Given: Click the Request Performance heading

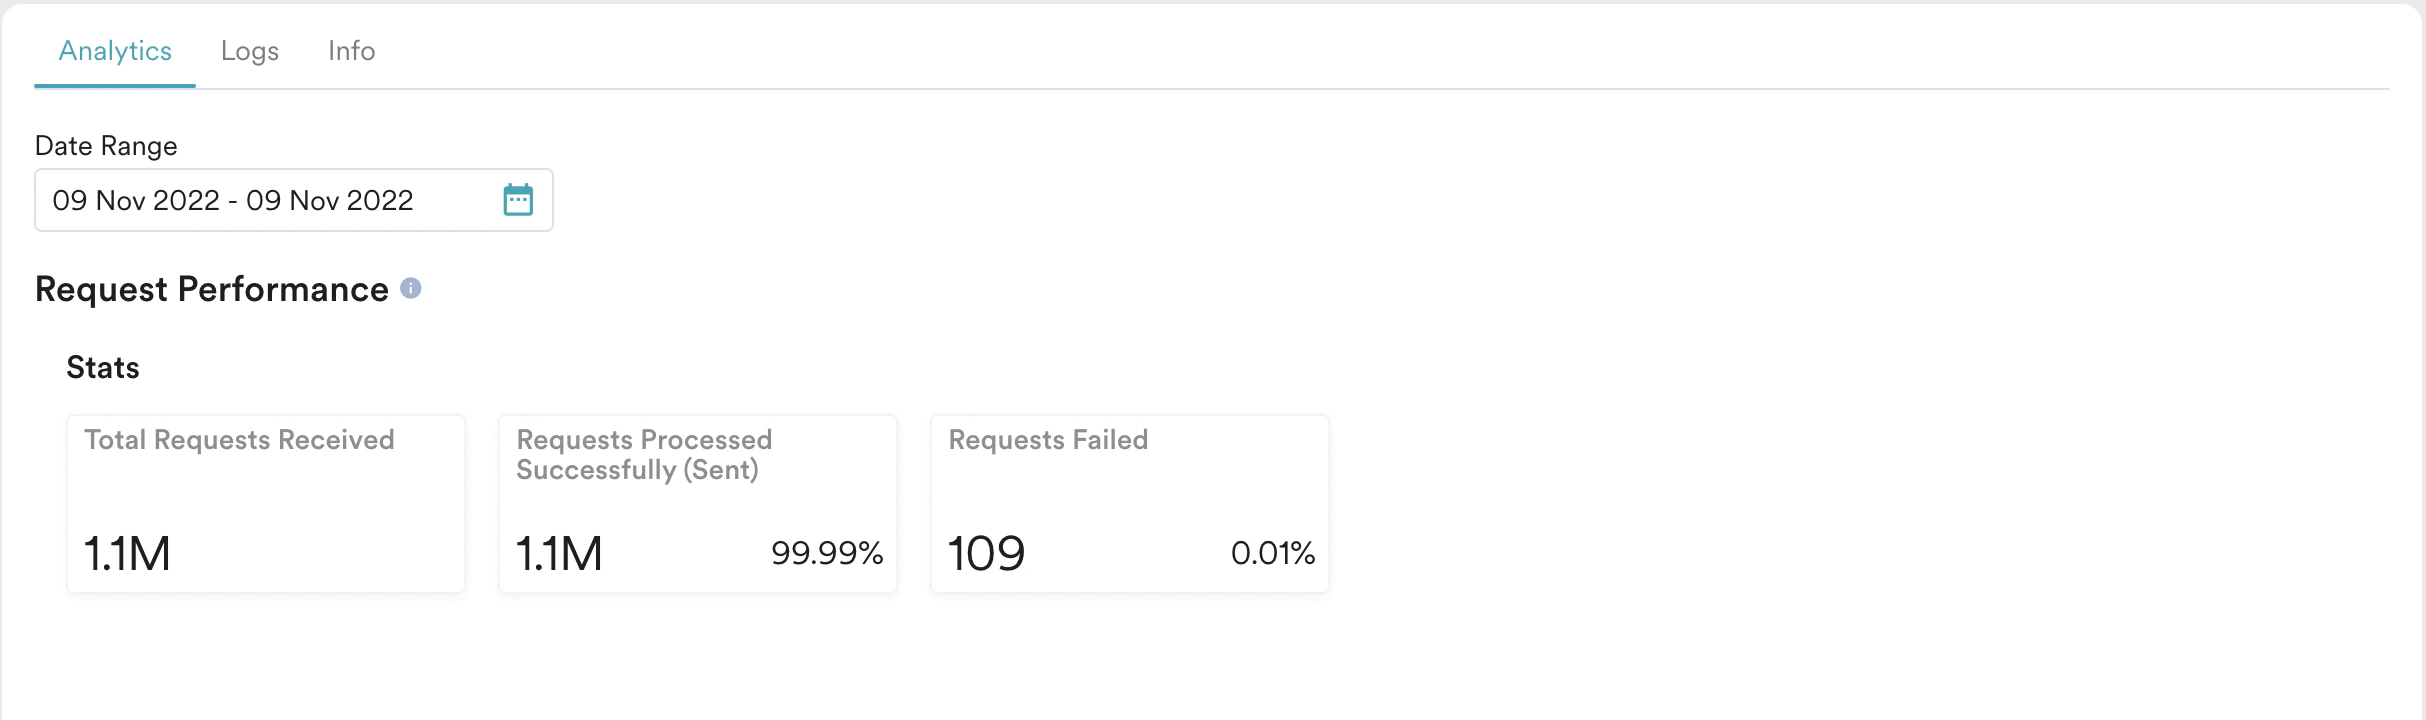Looking at the screenshot, I should 211,288.
